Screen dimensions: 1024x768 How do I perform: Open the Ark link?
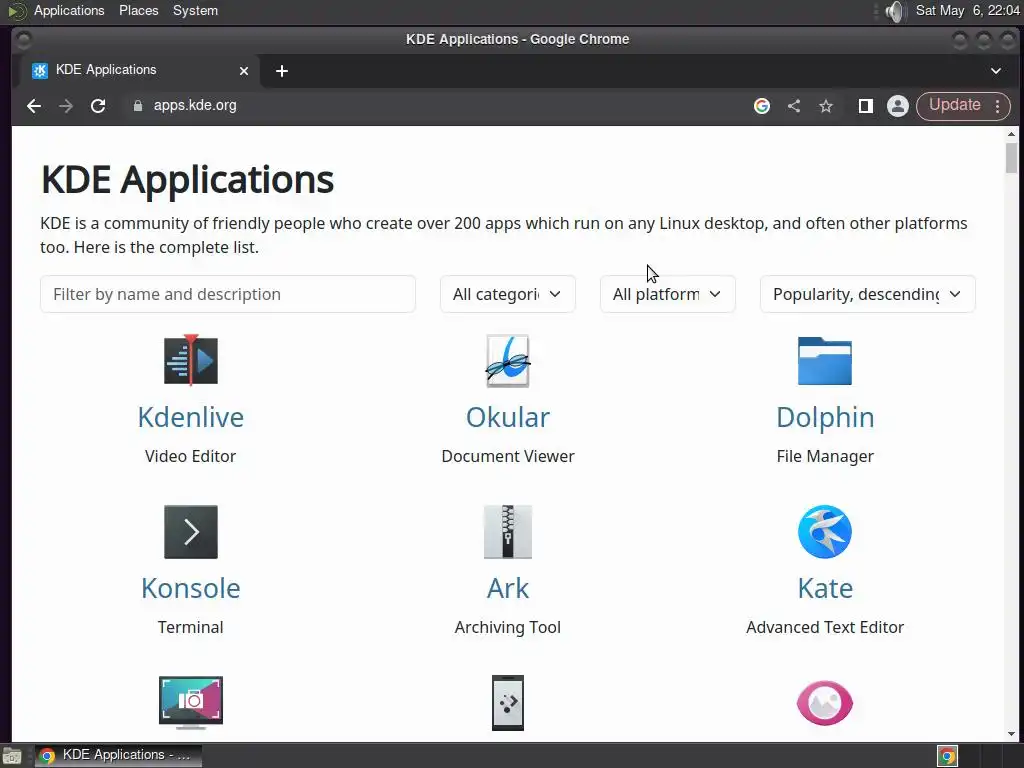click(508, 588)
